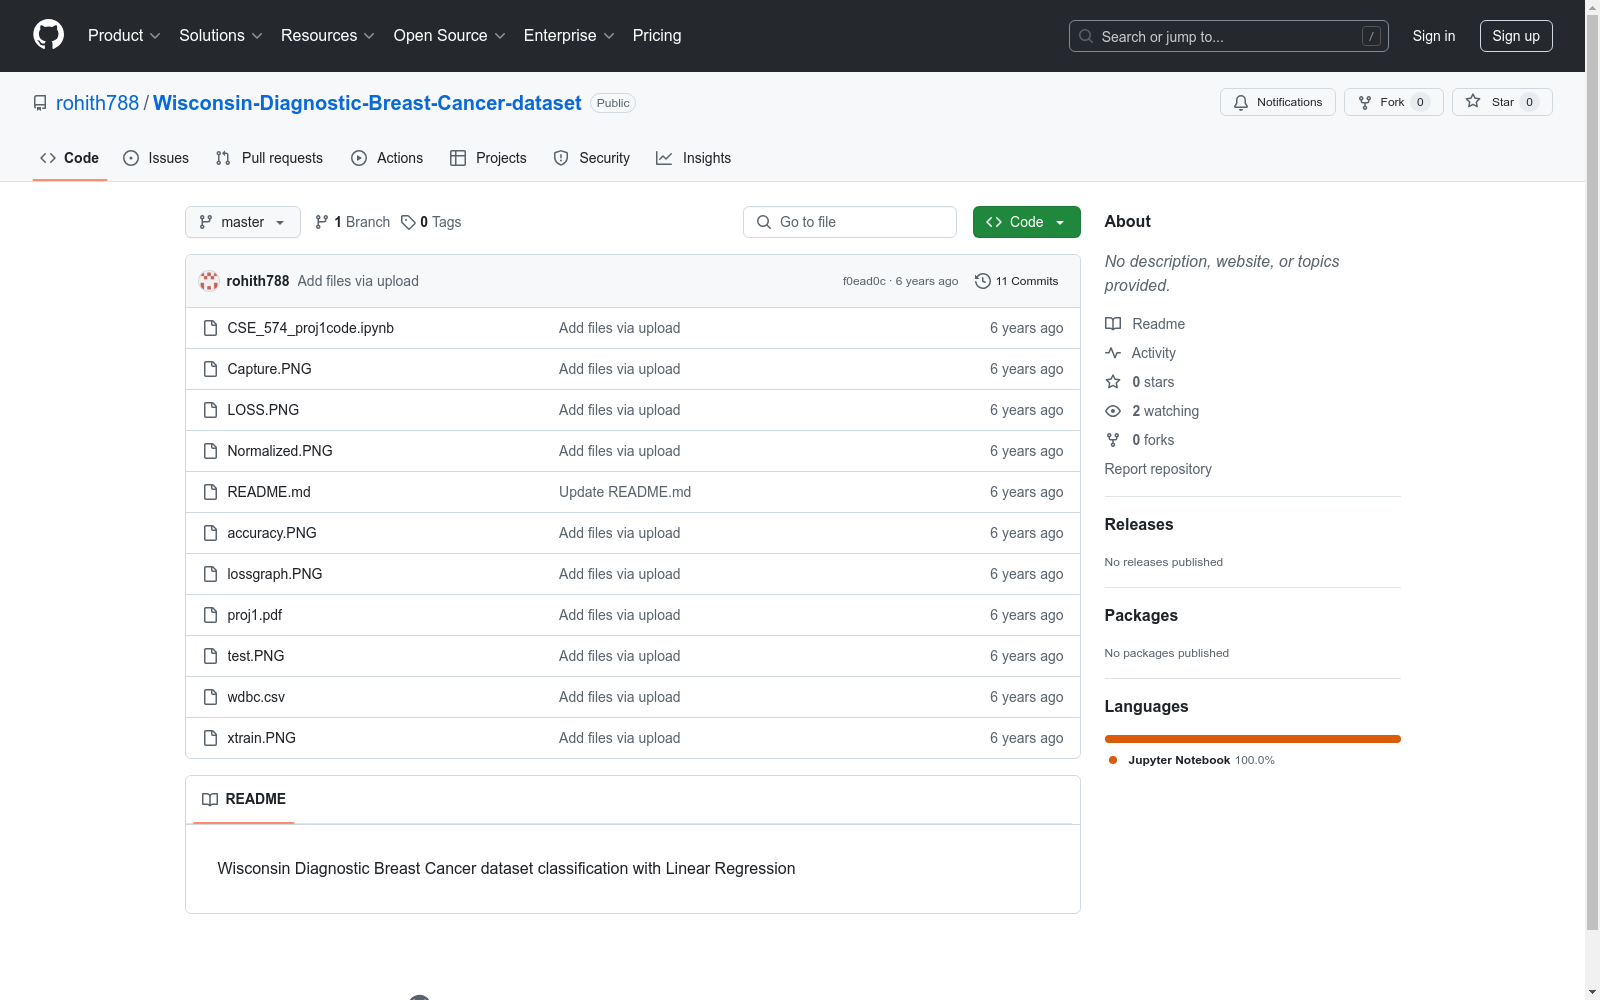This screenshot has width=1600, height=1000.
Task: Click the eye icon beside 2 watching
Action: coord(1113,411)
